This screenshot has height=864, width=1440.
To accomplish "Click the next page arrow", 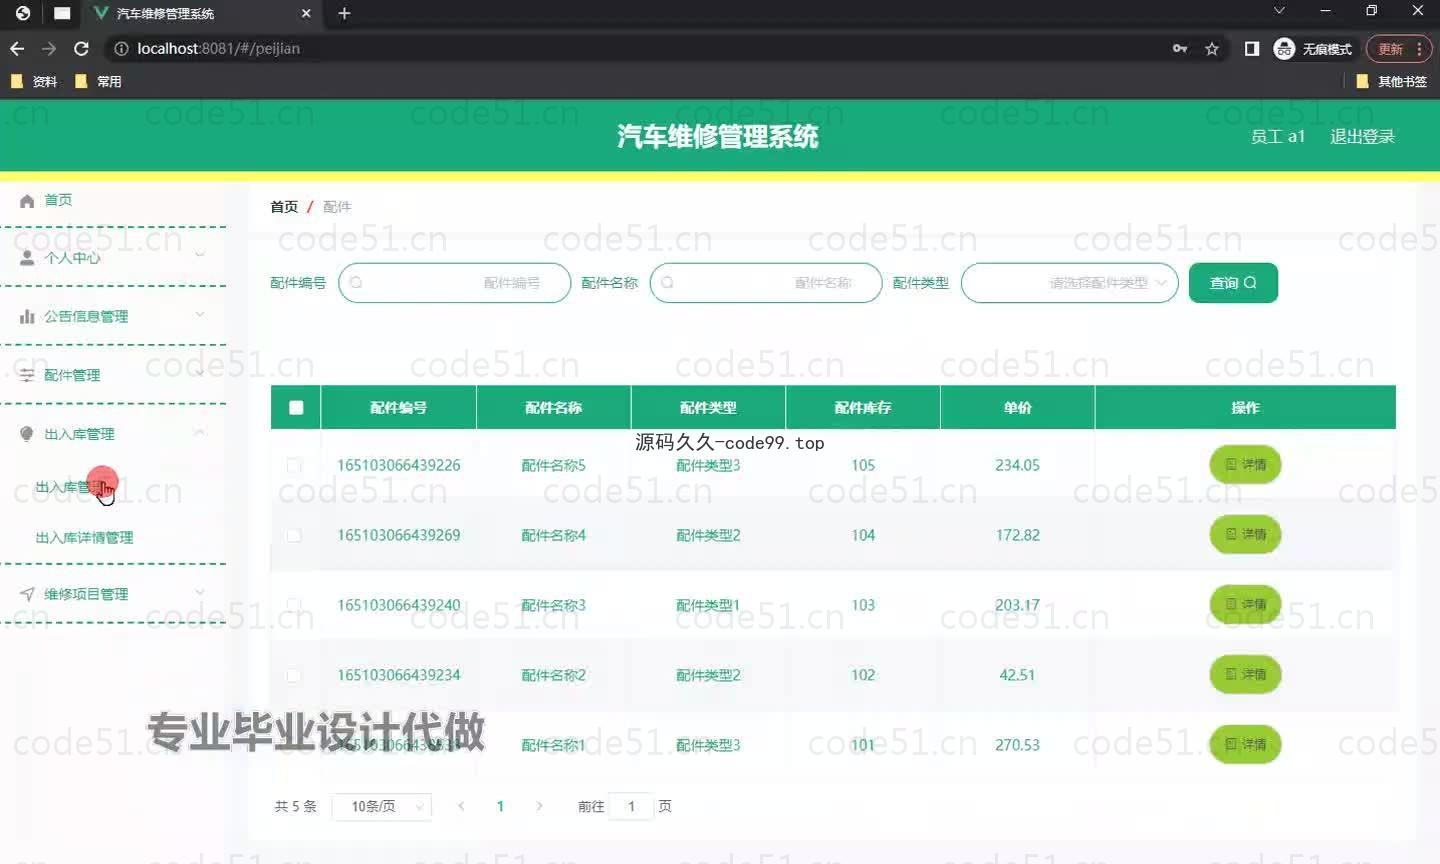I will [x=539, y=806].
